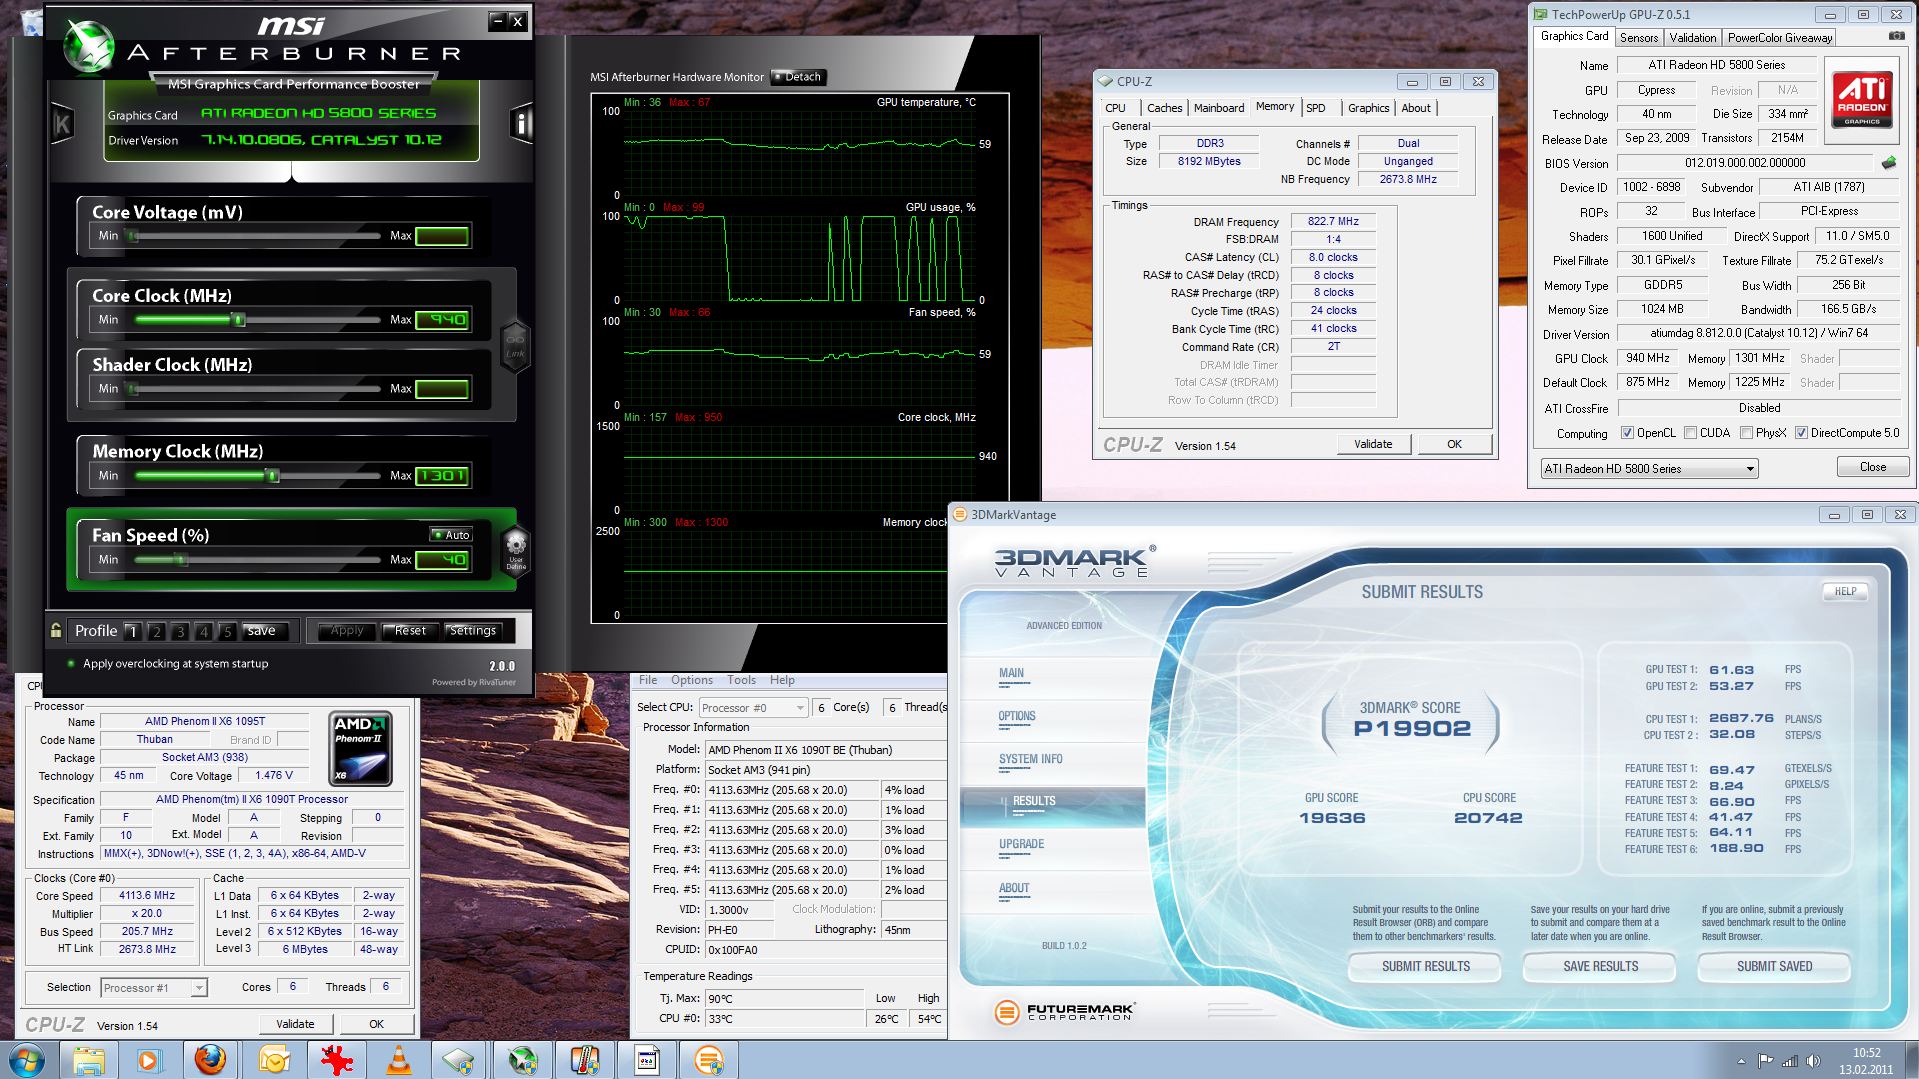Switch to the Mainboard tab in CPU-Z

point(1219,108)
